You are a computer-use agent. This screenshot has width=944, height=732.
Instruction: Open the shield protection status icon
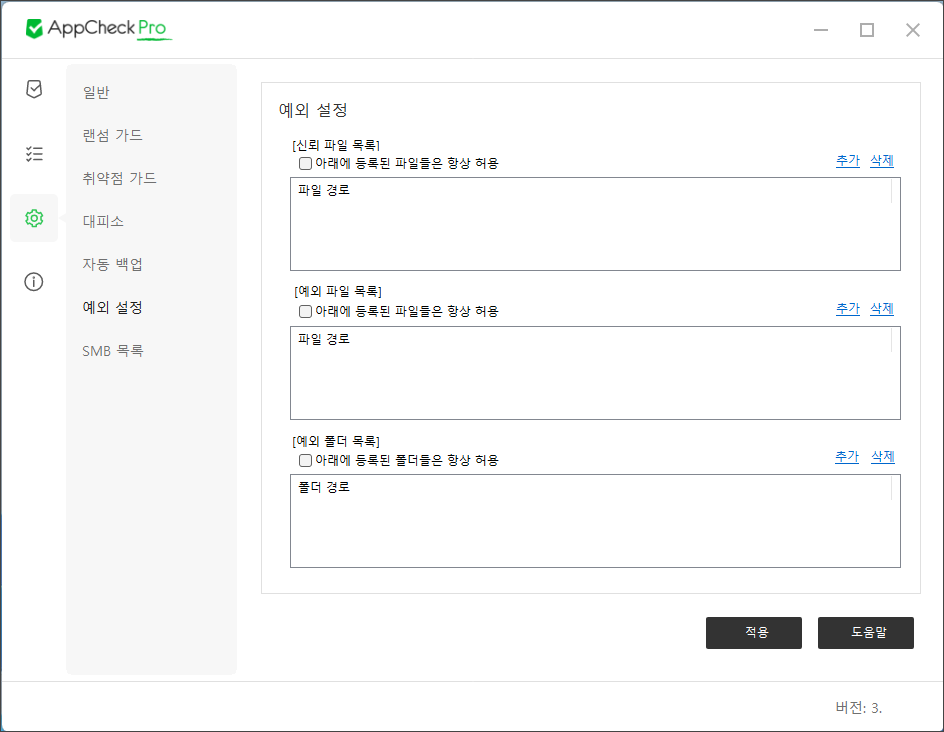[34, 89]
